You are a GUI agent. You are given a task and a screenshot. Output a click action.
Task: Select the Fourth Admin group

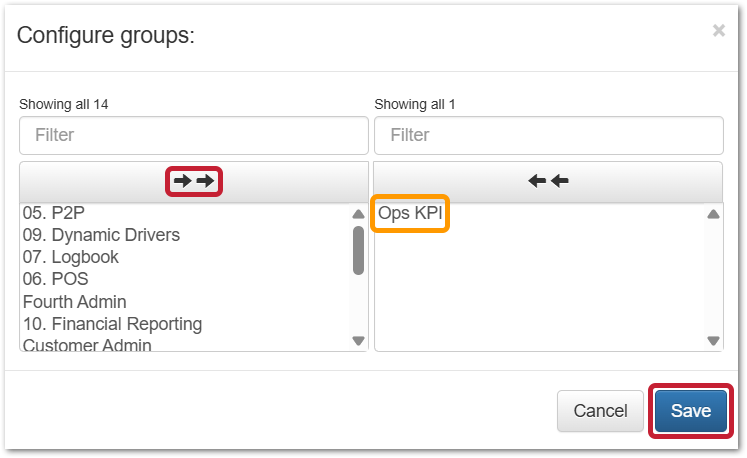pos(74,301)
